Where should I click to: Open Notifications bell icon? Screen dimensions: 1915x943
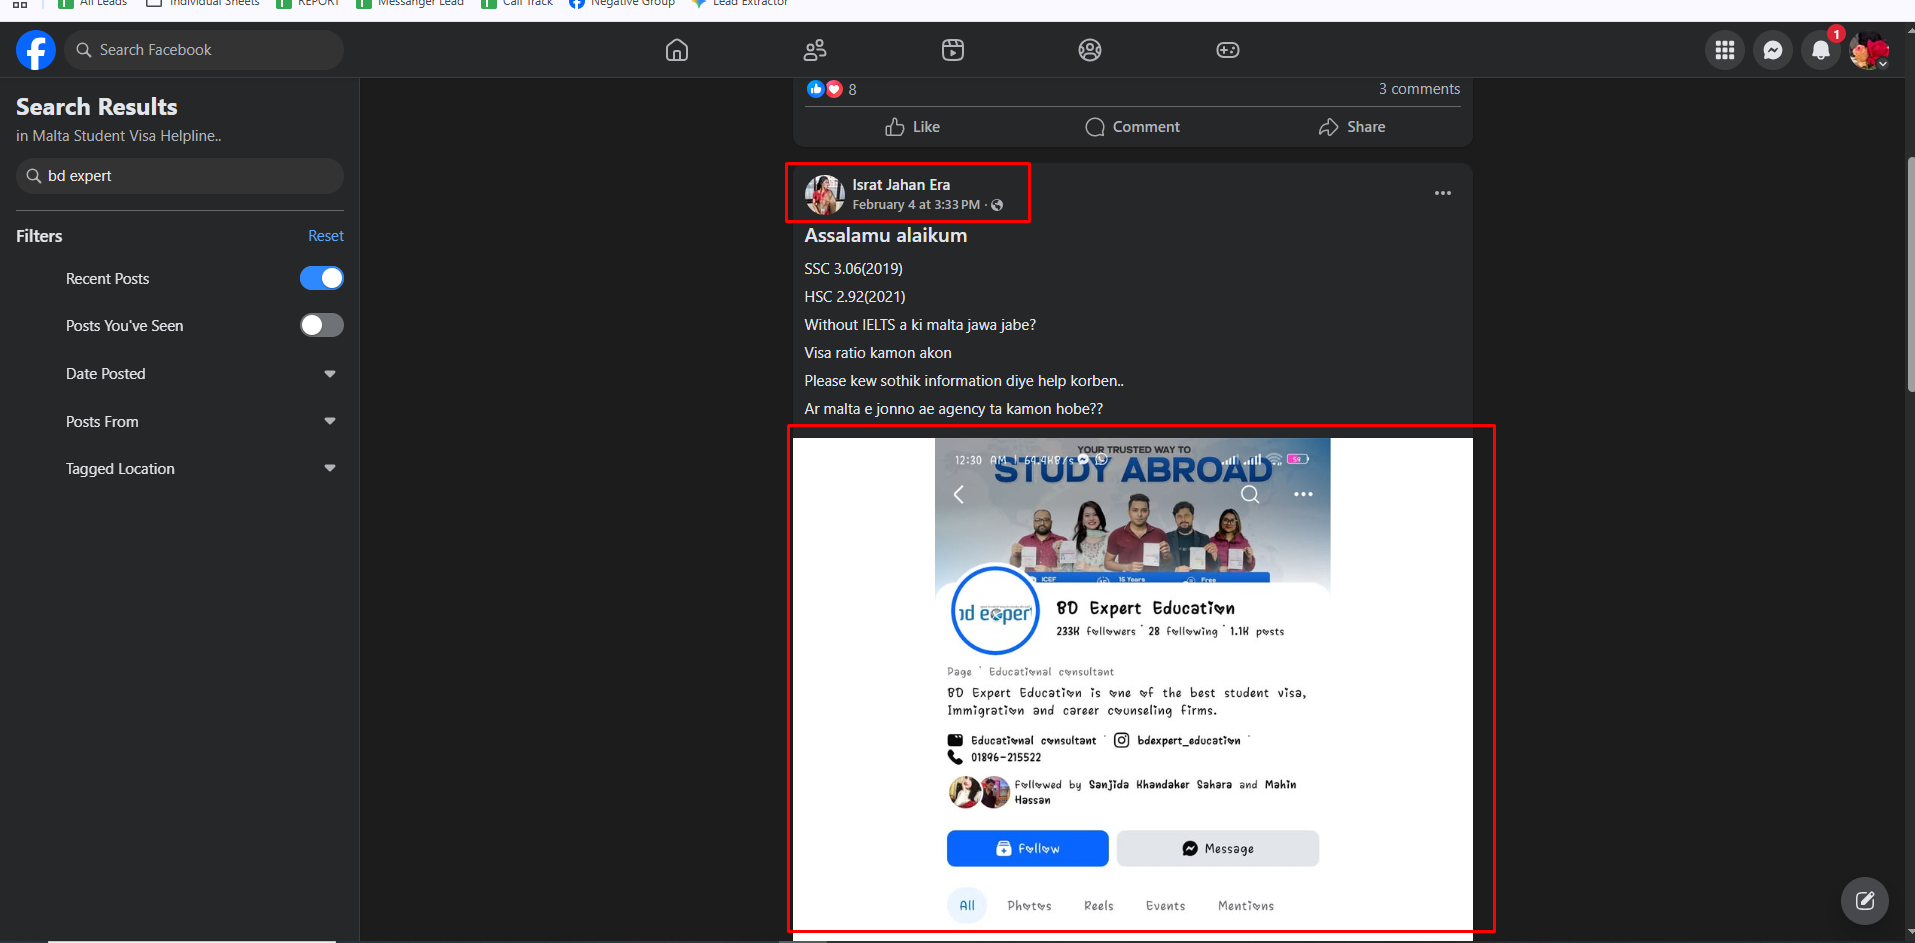click(1821, 50)
